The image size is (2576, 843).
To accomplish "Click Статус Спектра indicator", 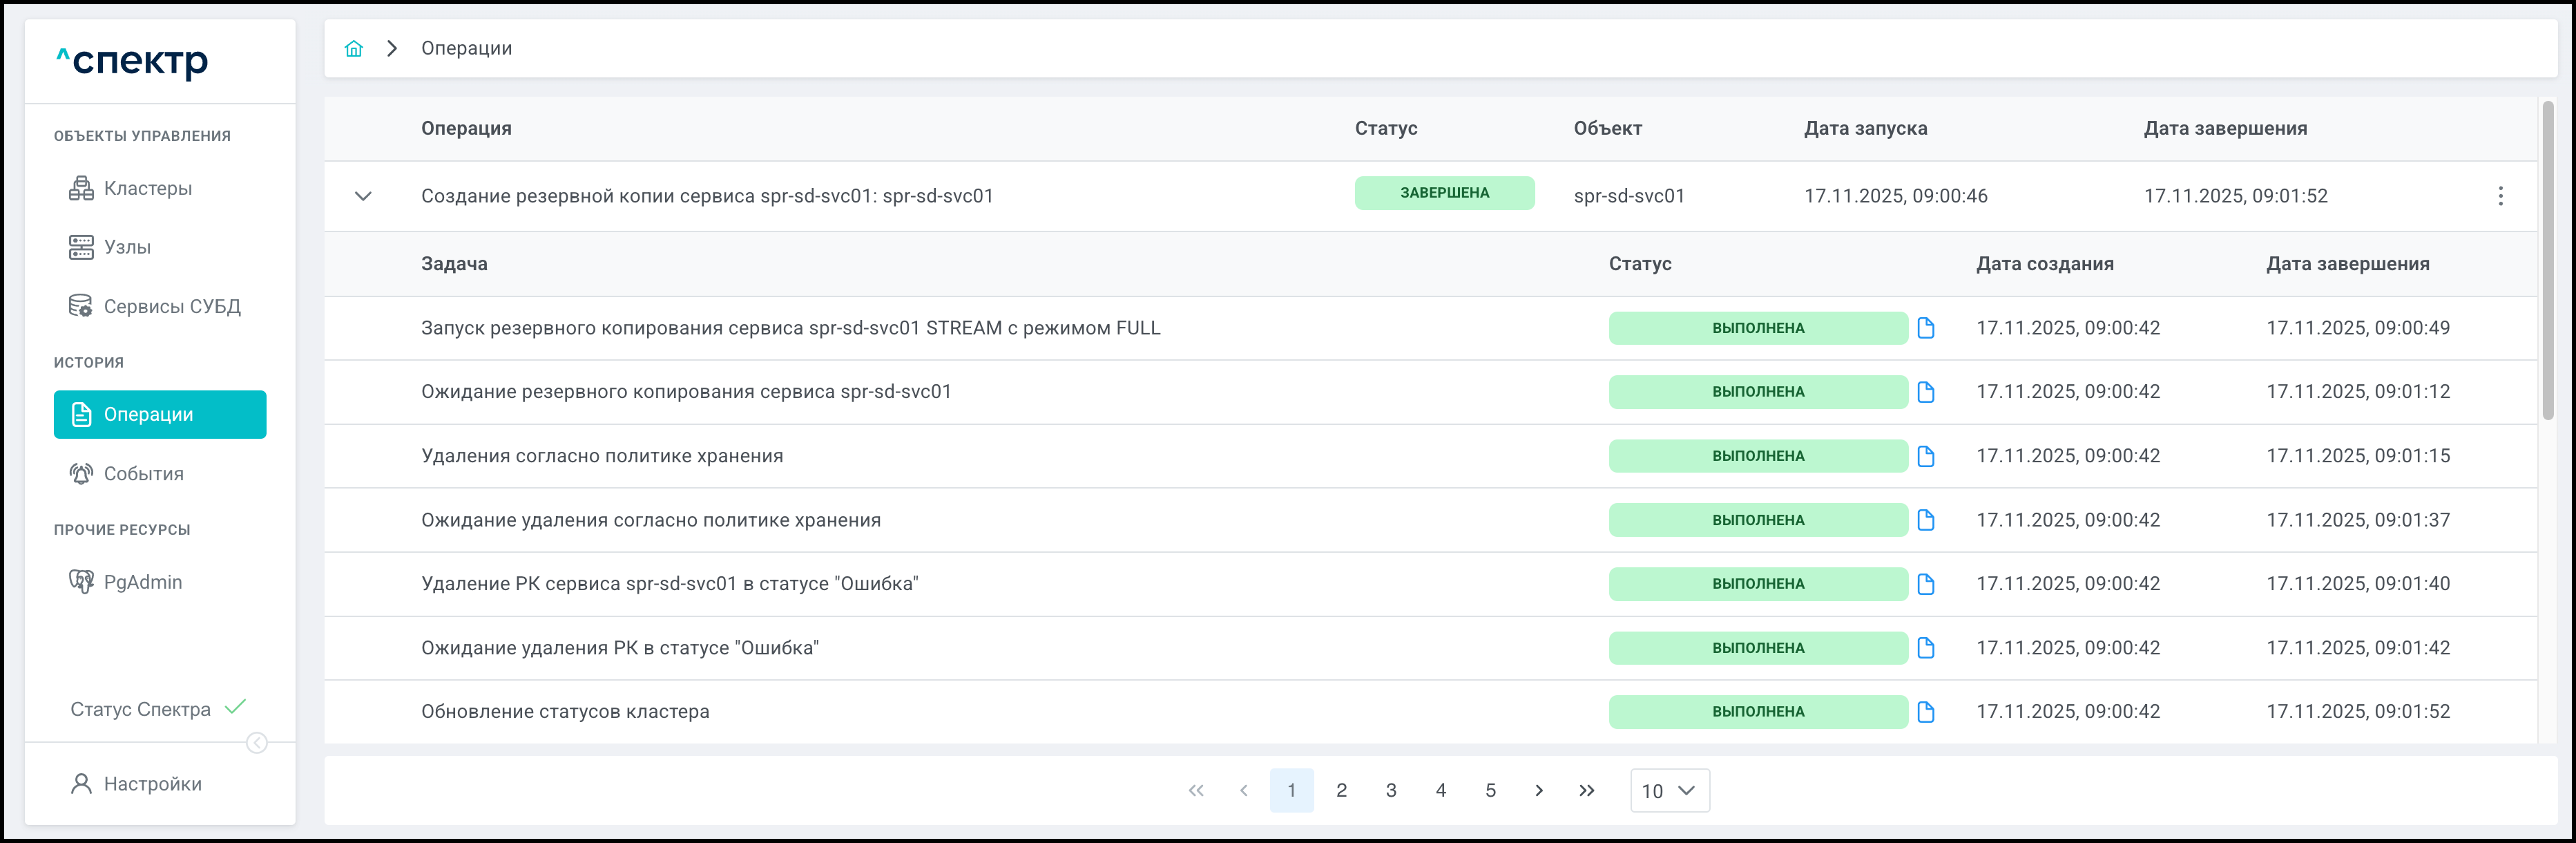I will pos(140,709).
